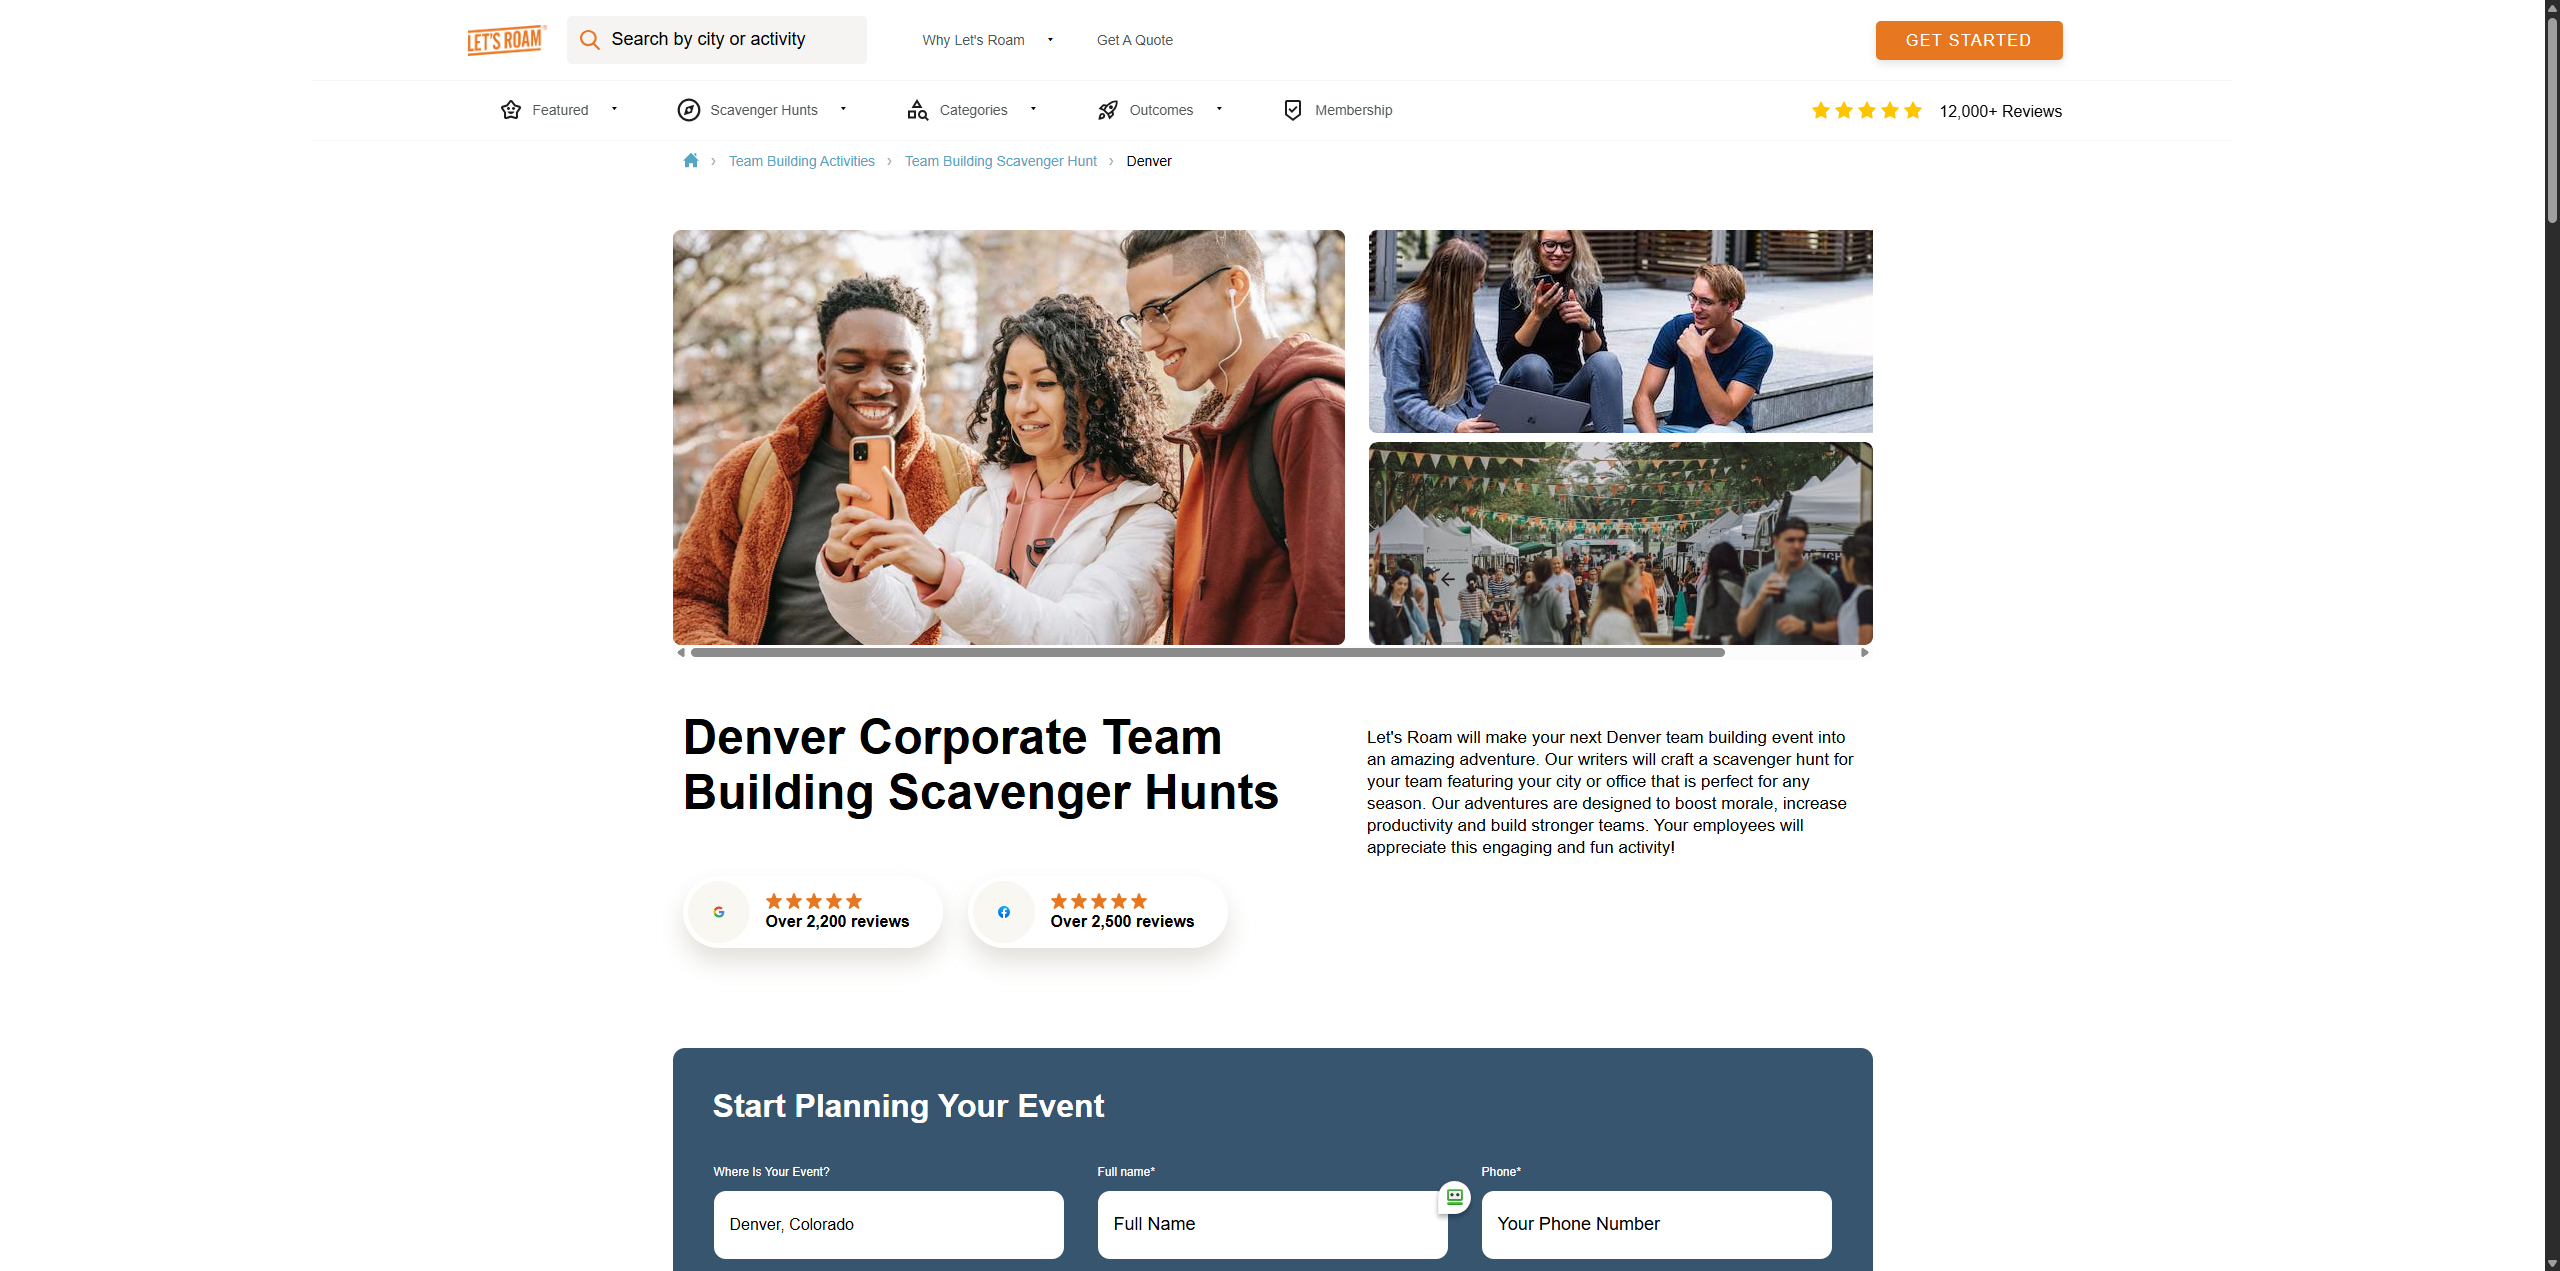The height and width of the screenshot is (1271, 2560).
Task: Expand the Featured menu arrow
Action: coord(614,109)
